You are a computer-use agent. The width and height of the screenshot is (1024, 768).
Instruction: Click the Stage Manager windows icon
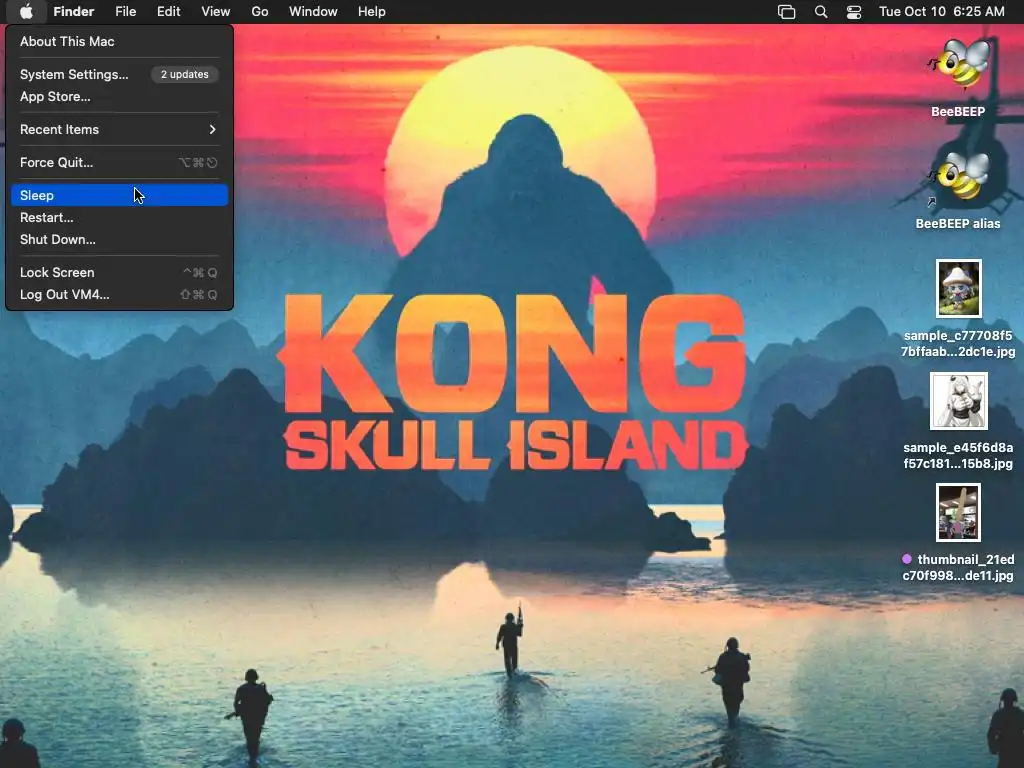pyautogui.click(x=786, y=12)
